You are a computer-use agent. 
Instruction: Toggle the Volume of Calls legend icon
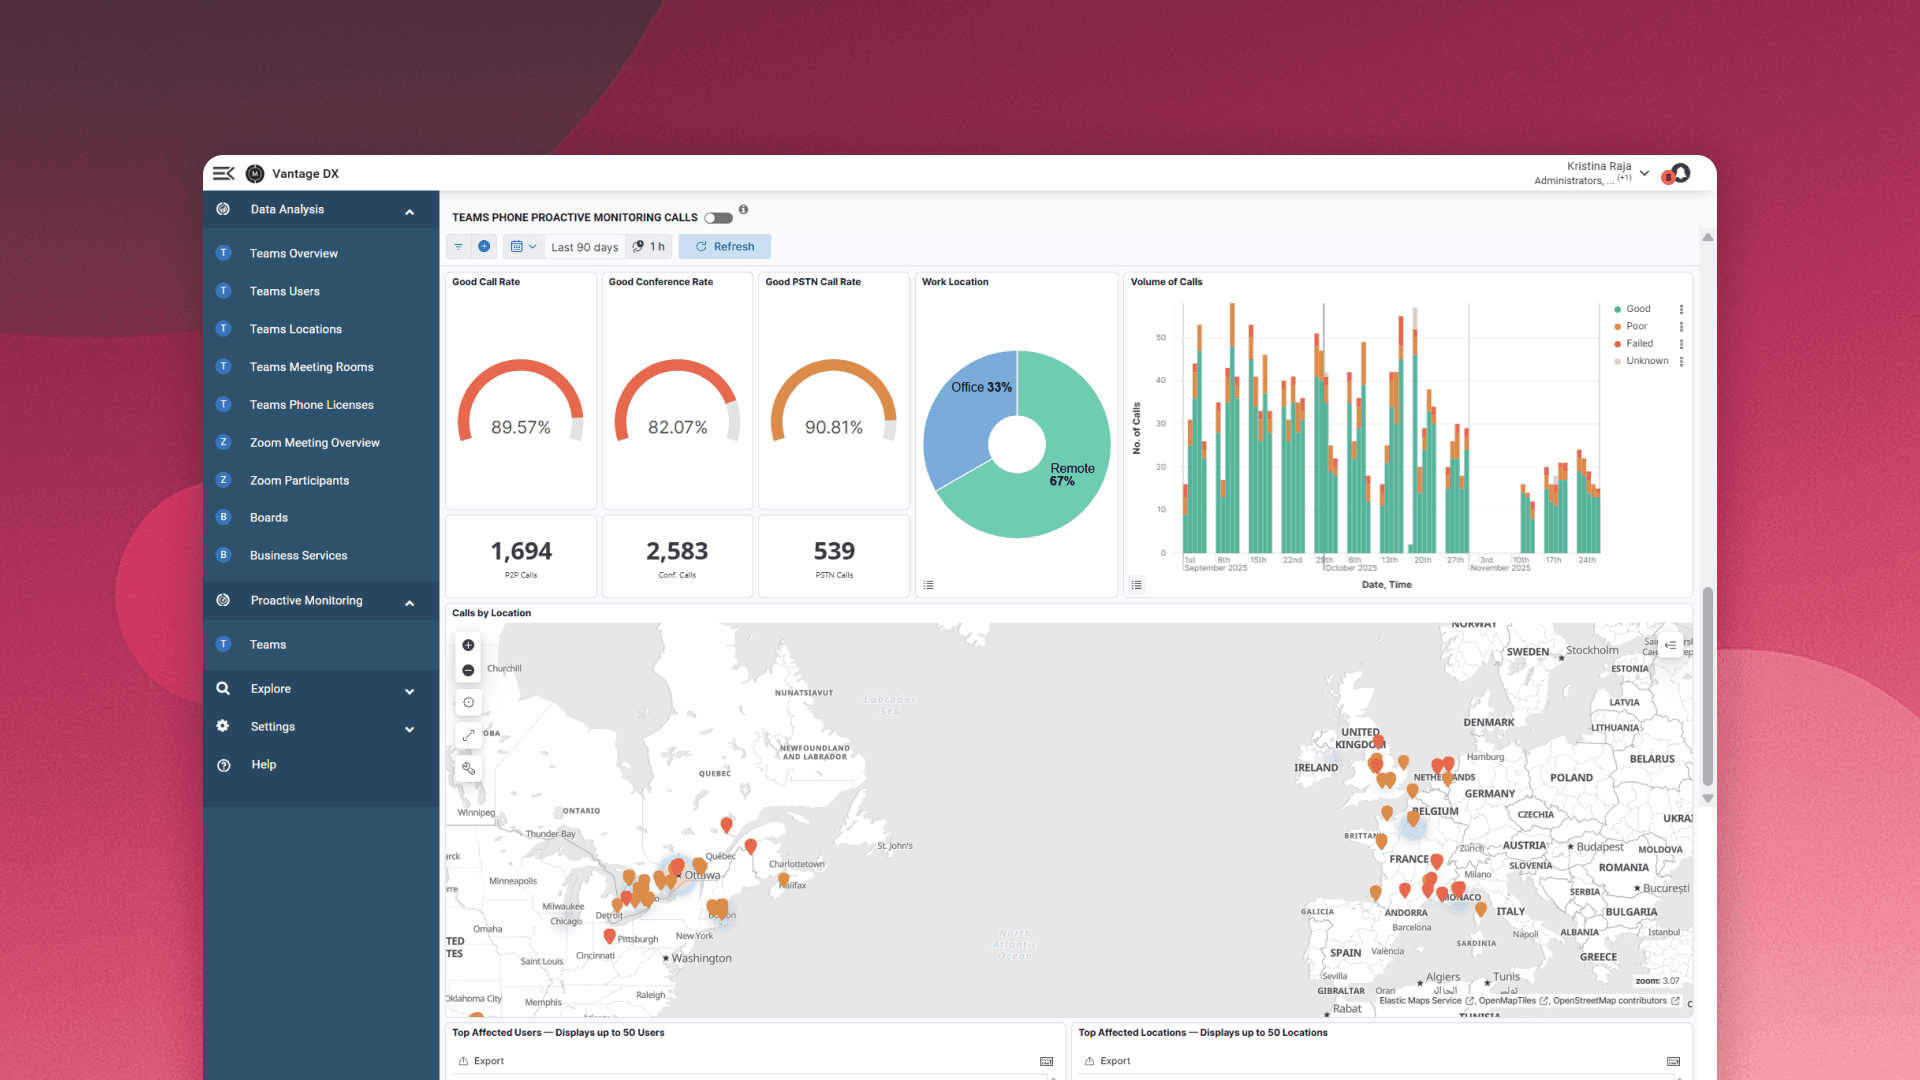(x=1137, y=585)
